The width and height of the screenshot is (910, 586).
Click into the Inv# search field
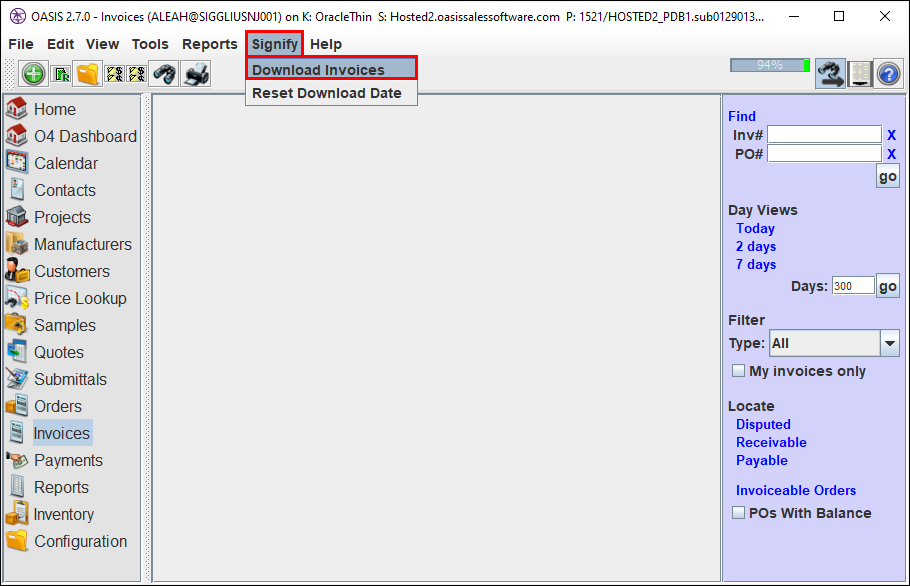824,135
